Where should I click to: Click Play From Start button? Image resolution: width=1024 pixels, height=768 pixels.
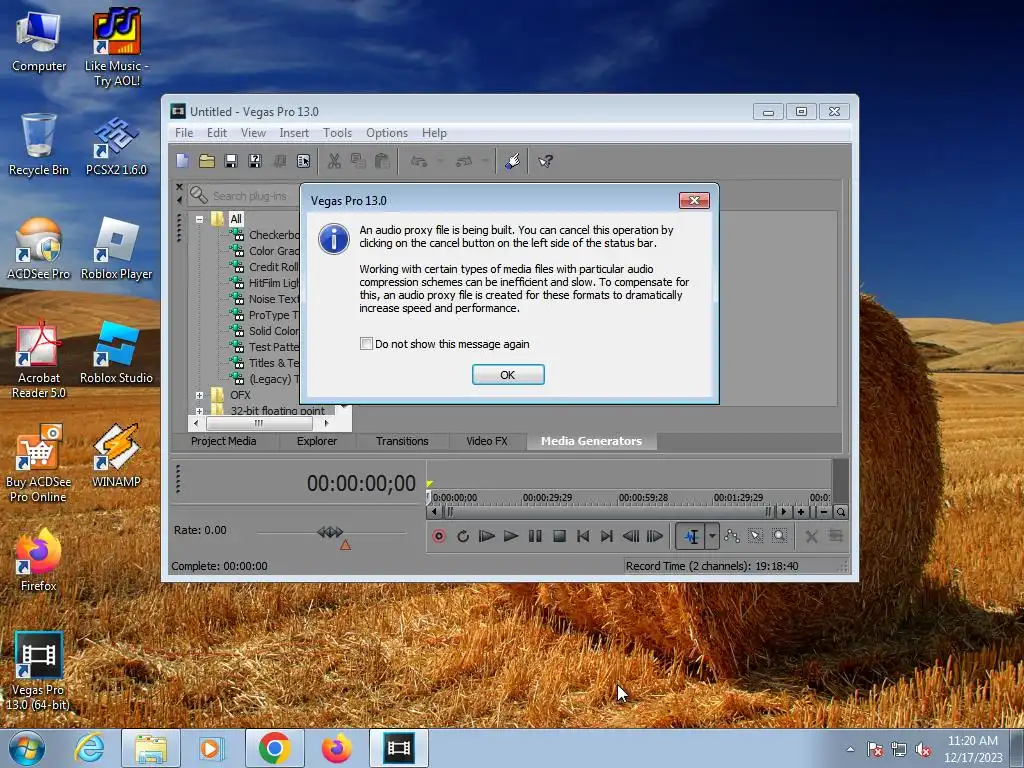point(487,536)
